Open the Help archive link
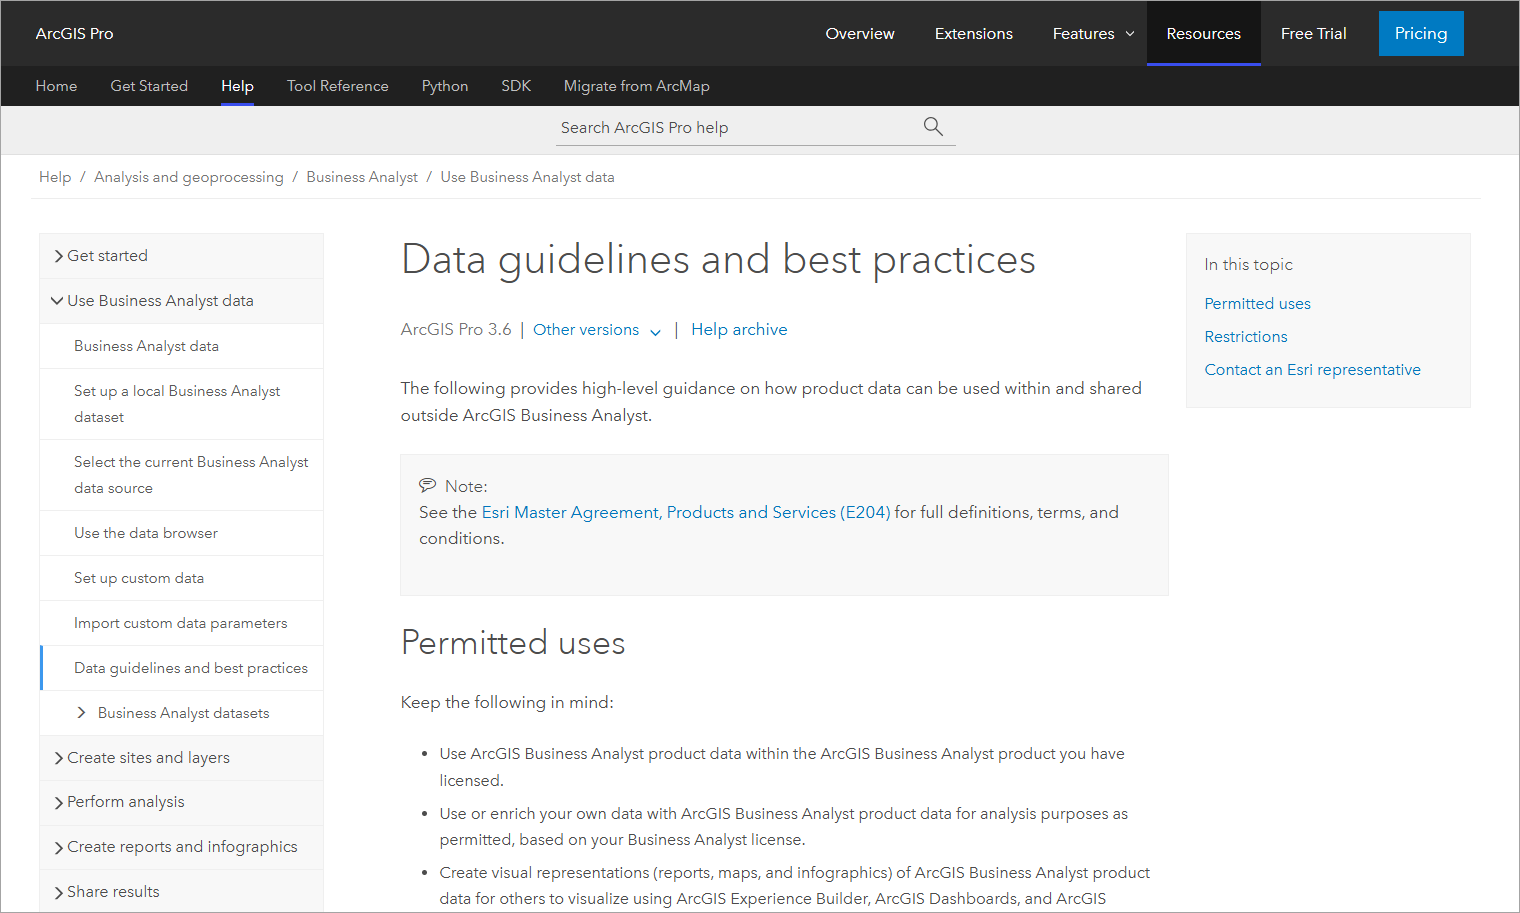 pyautogui.click(x=739, y=330)
